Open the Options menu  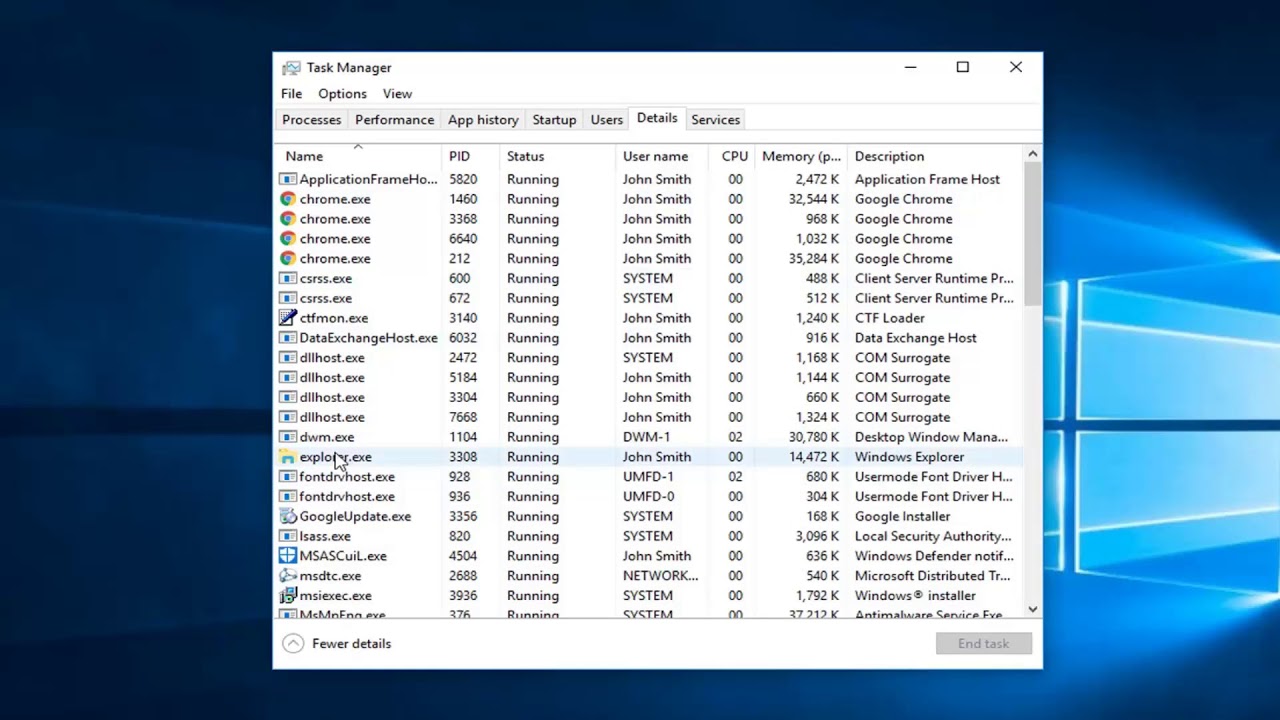point(342,94)
